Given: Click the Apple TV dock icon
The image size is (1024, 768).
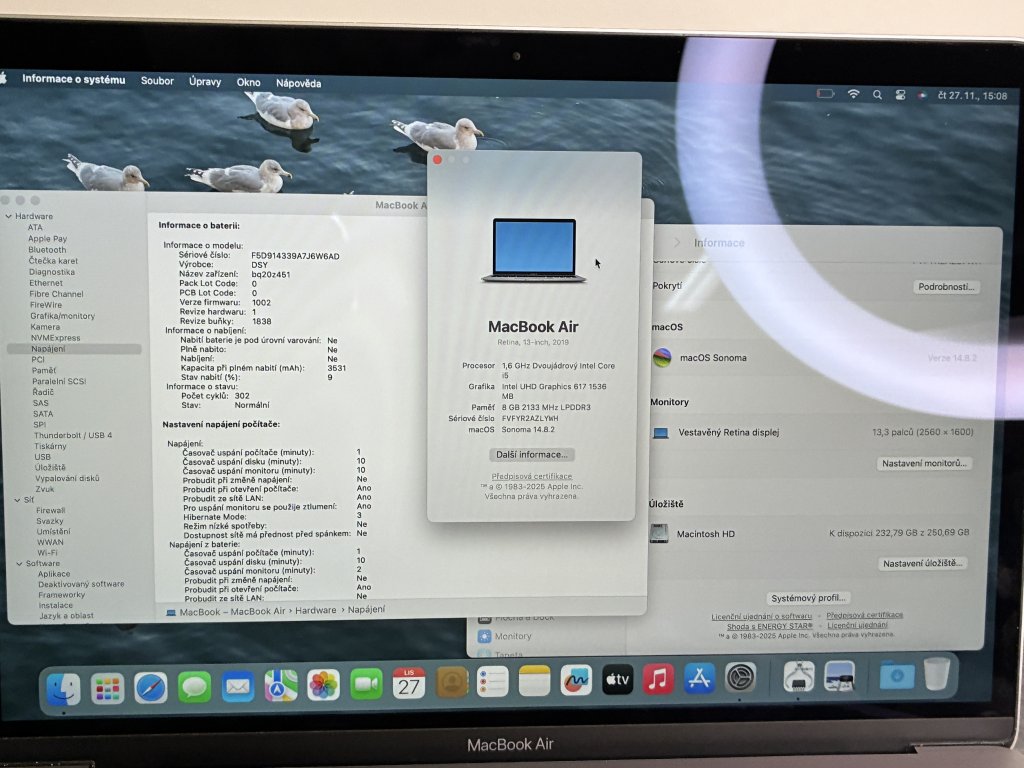Looking at the screenshot, I should click(617, 681).
